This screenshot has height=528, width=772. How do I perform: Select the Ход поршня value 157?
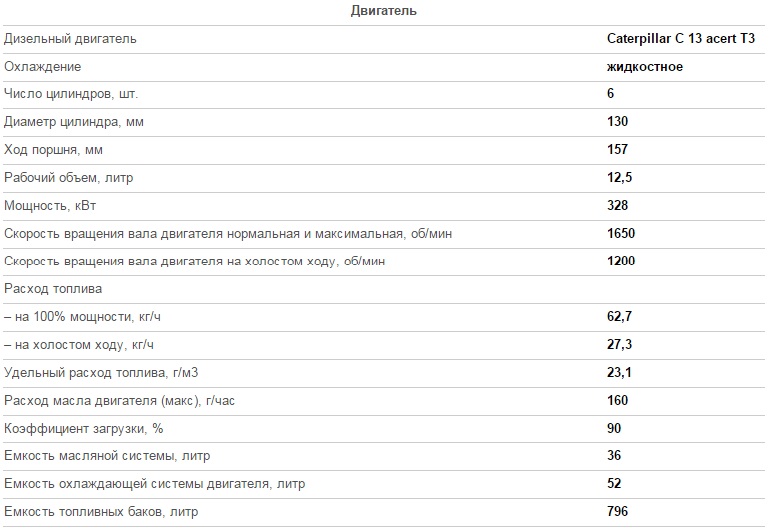point(617,149)
